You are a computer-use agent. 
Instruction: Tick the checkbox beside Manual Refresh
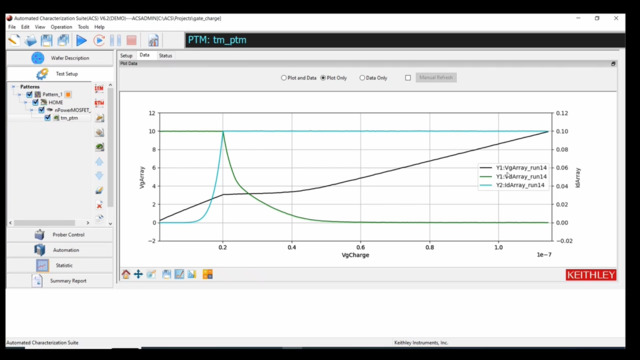pos(408,78)
